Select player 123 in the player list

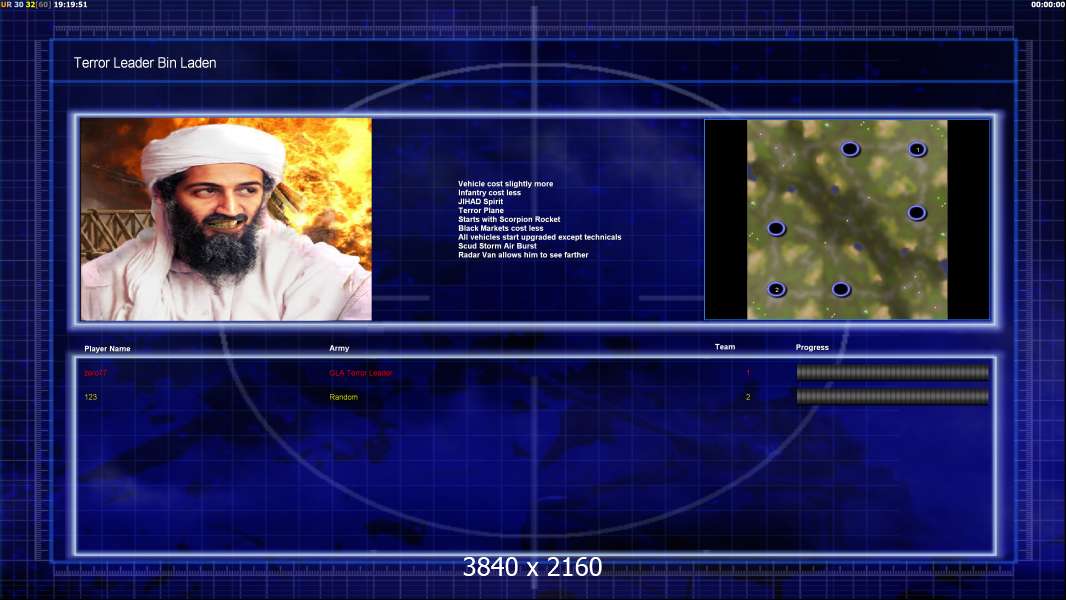pyautogui.click(x=91, y=397)
